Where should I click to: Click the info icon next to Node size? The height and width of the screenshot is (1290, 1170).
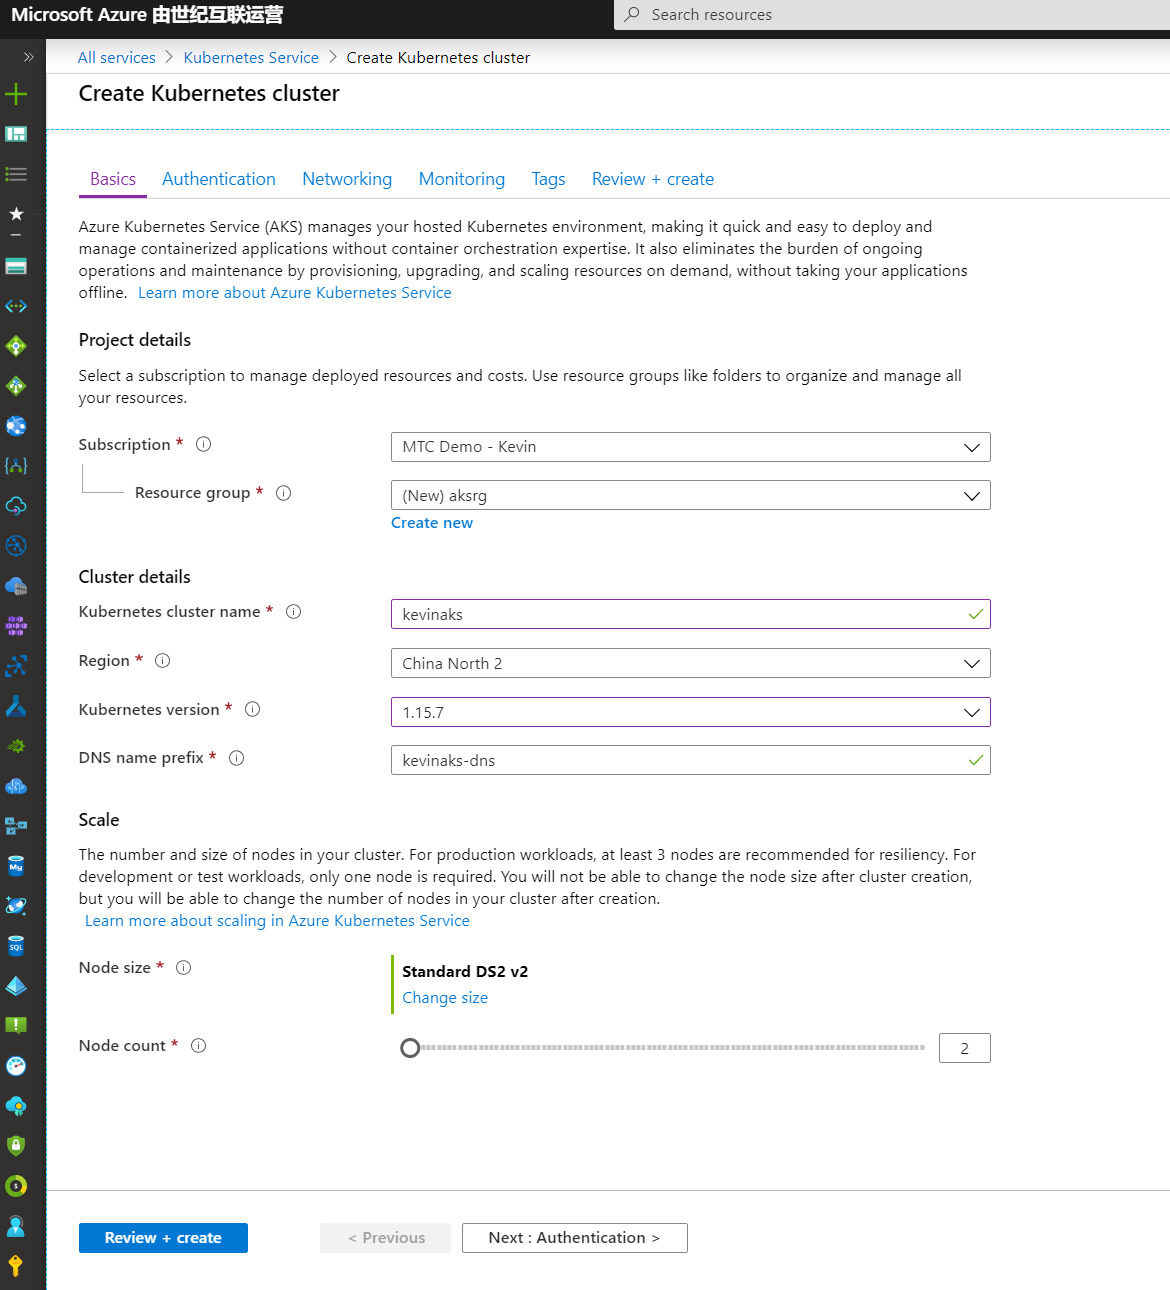pyautogui.click(x=184, y=968)
